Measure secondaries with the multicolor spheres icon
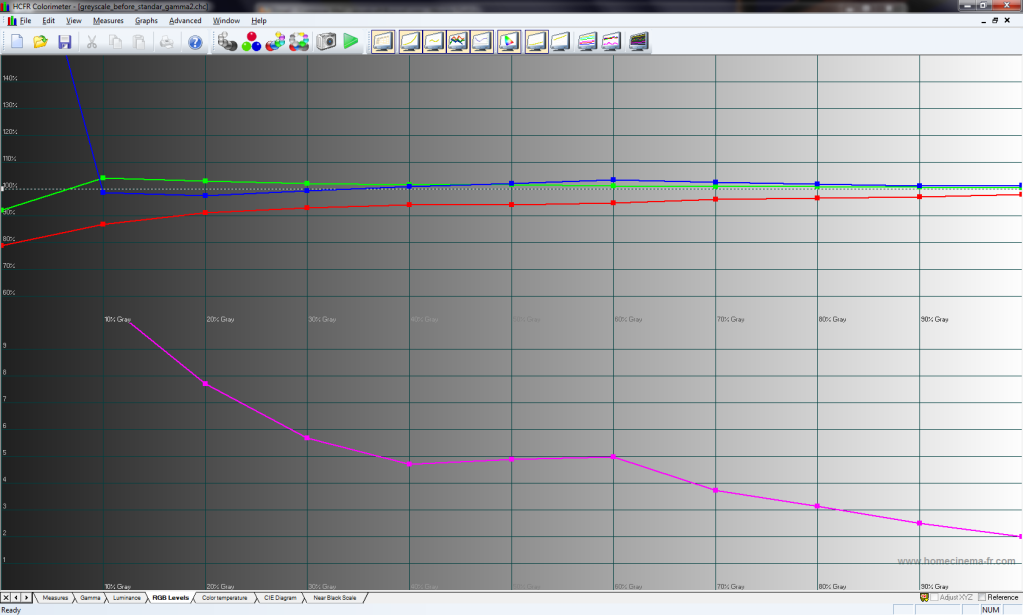 click(x=275, y=42)
